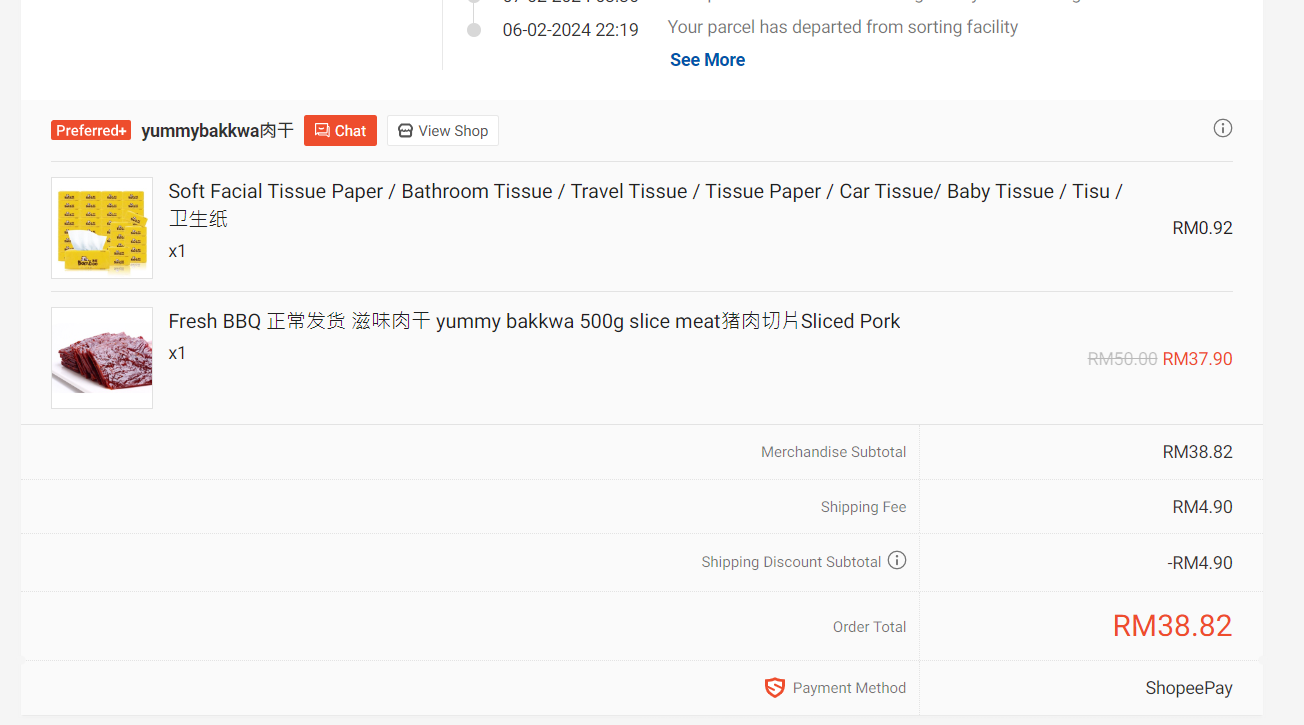Click the 06-02-2024 tracking timeline dot
1304x725 pixels.
tap(474, 30)
